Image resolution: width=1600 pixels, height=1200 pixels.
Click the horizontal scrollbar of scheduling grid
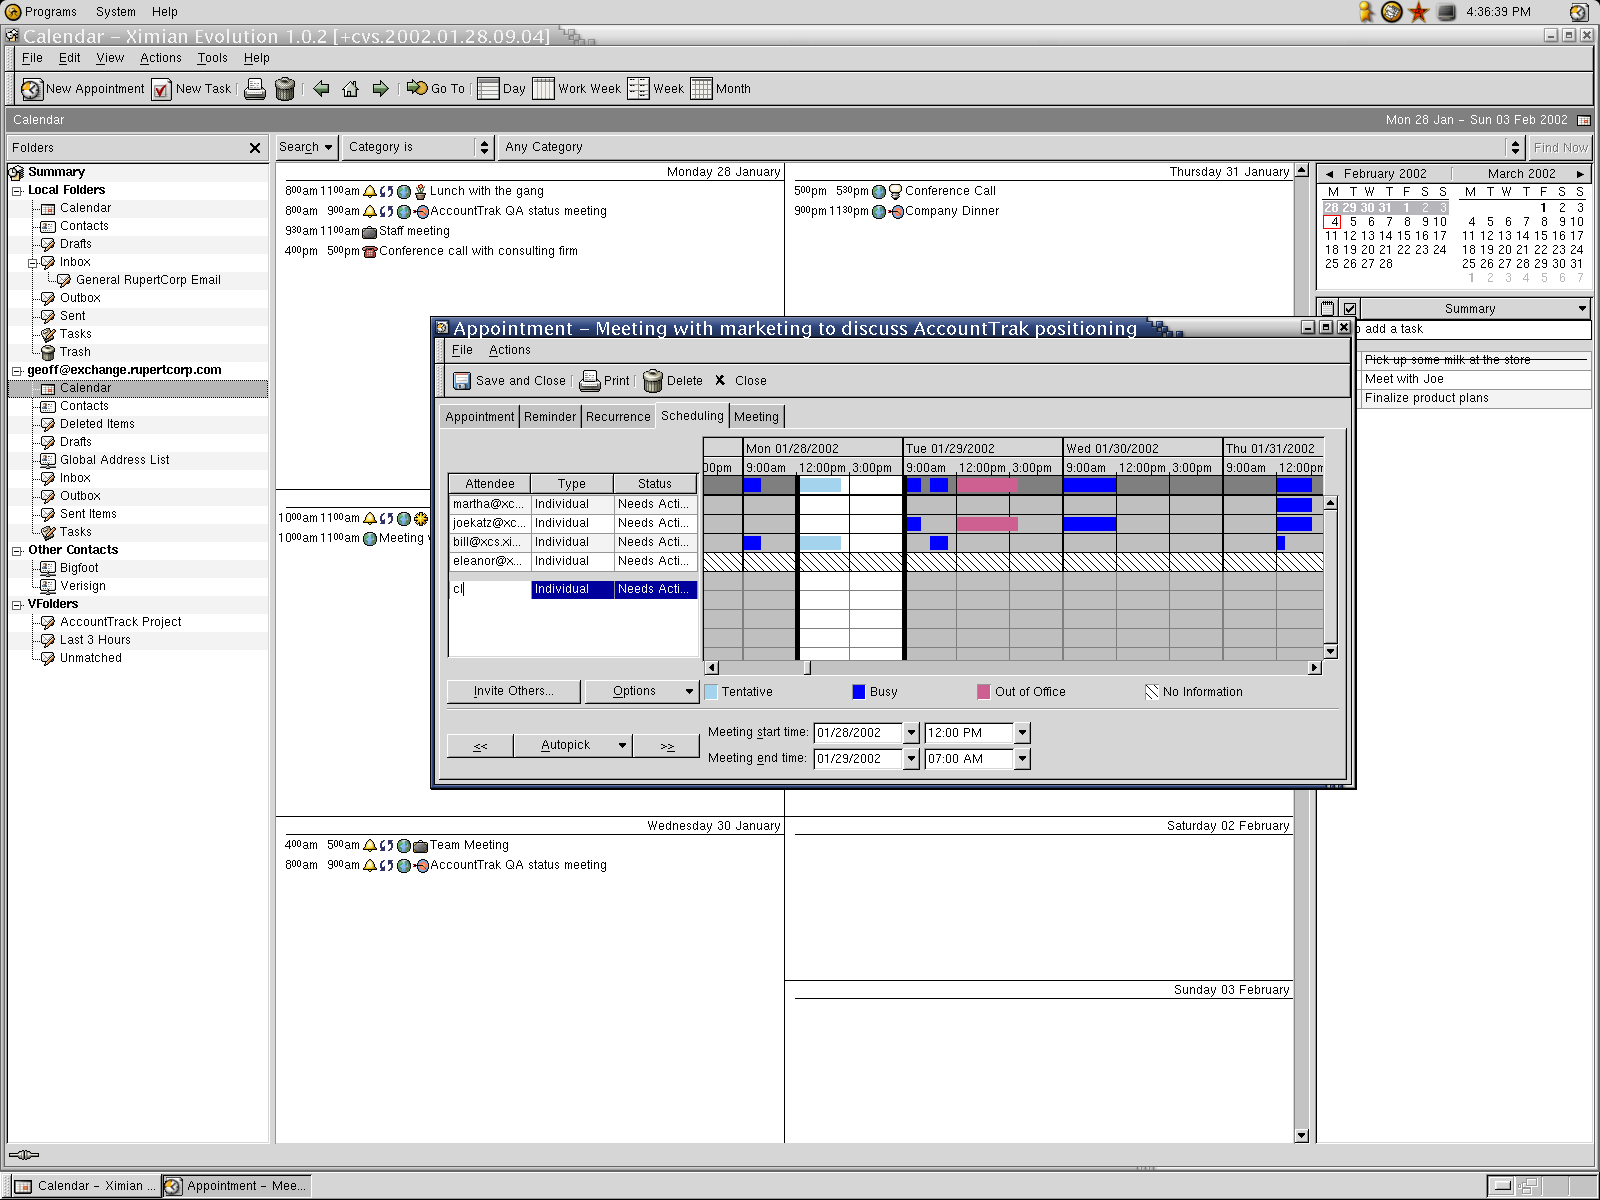pyautogui.click(x=1013, y=668)
